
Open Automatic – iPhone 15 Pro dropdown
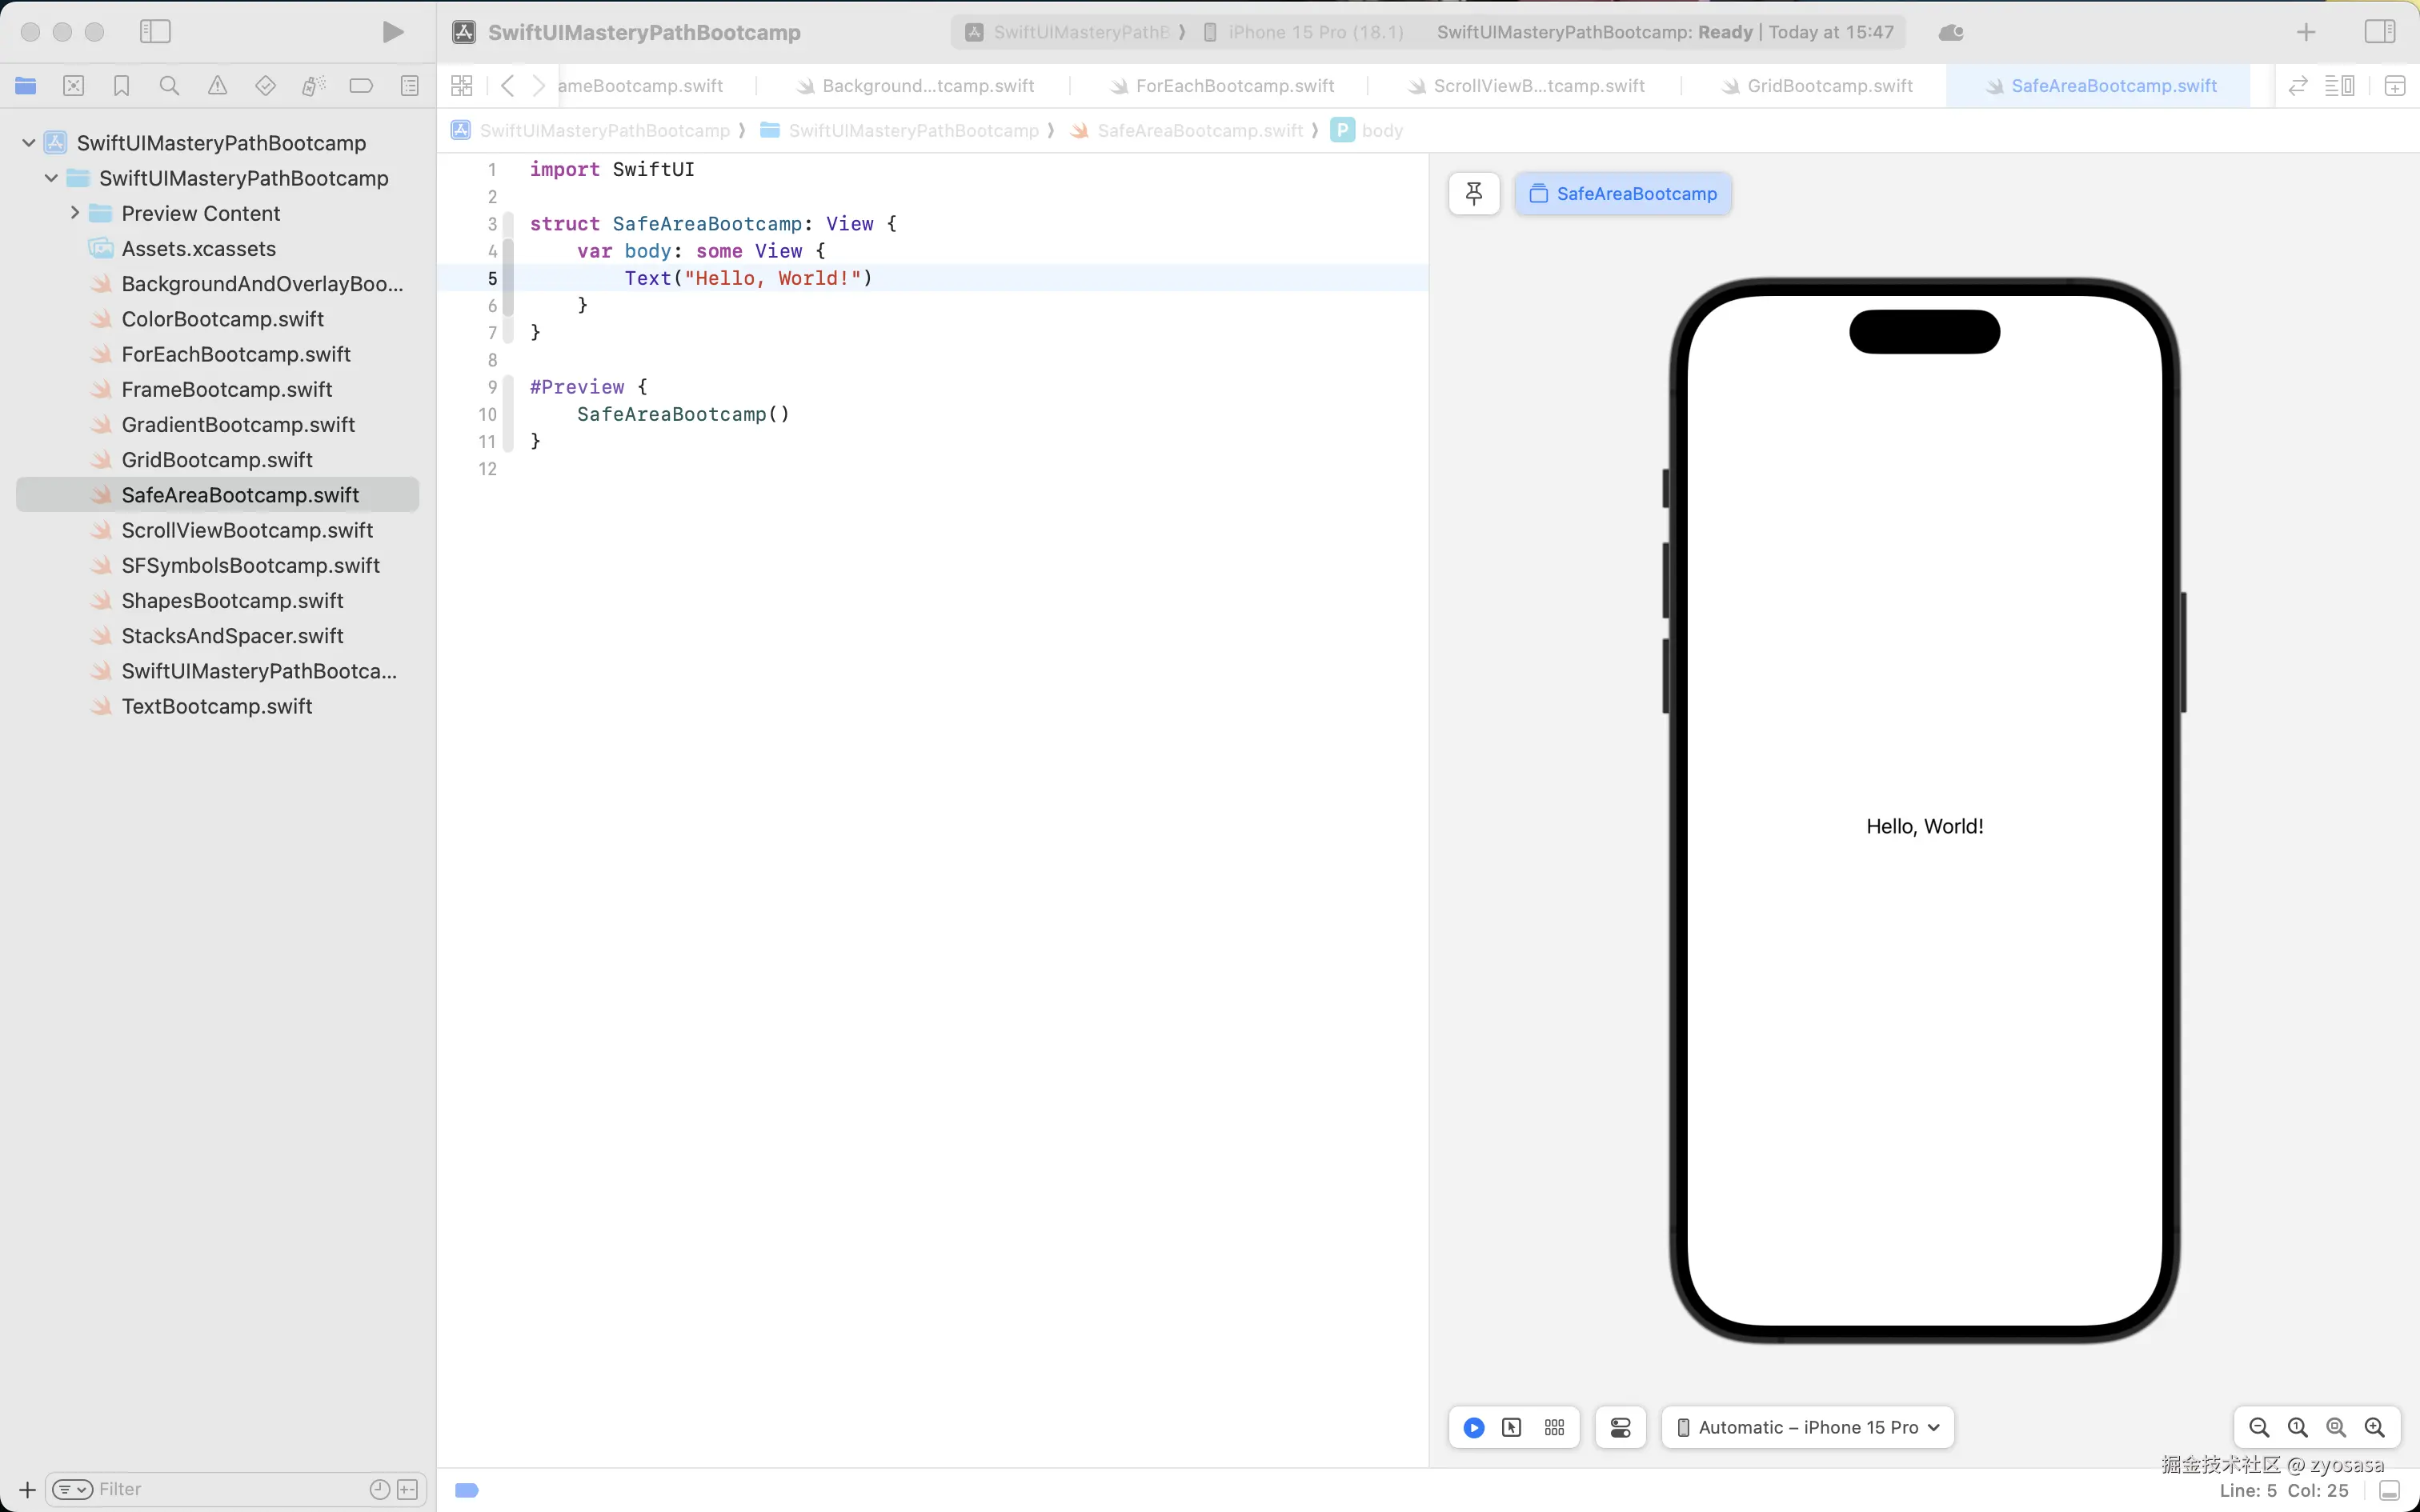click(1808, 1427)
